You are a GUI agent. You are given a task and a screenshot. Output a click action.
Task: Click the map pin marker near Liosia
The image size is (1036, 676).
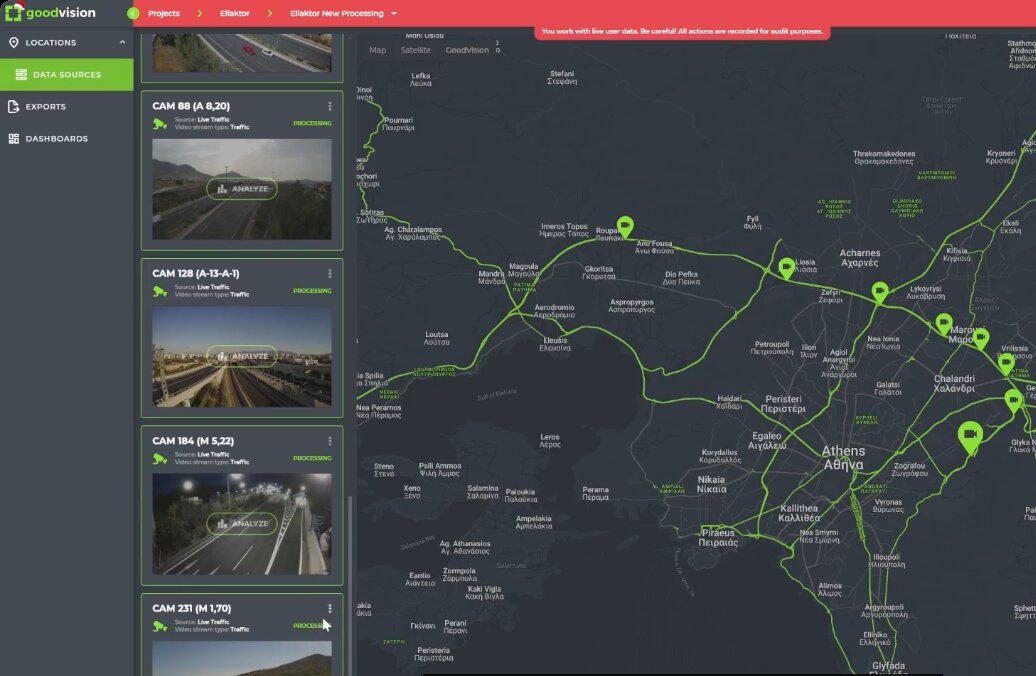(x=787, y=267)
